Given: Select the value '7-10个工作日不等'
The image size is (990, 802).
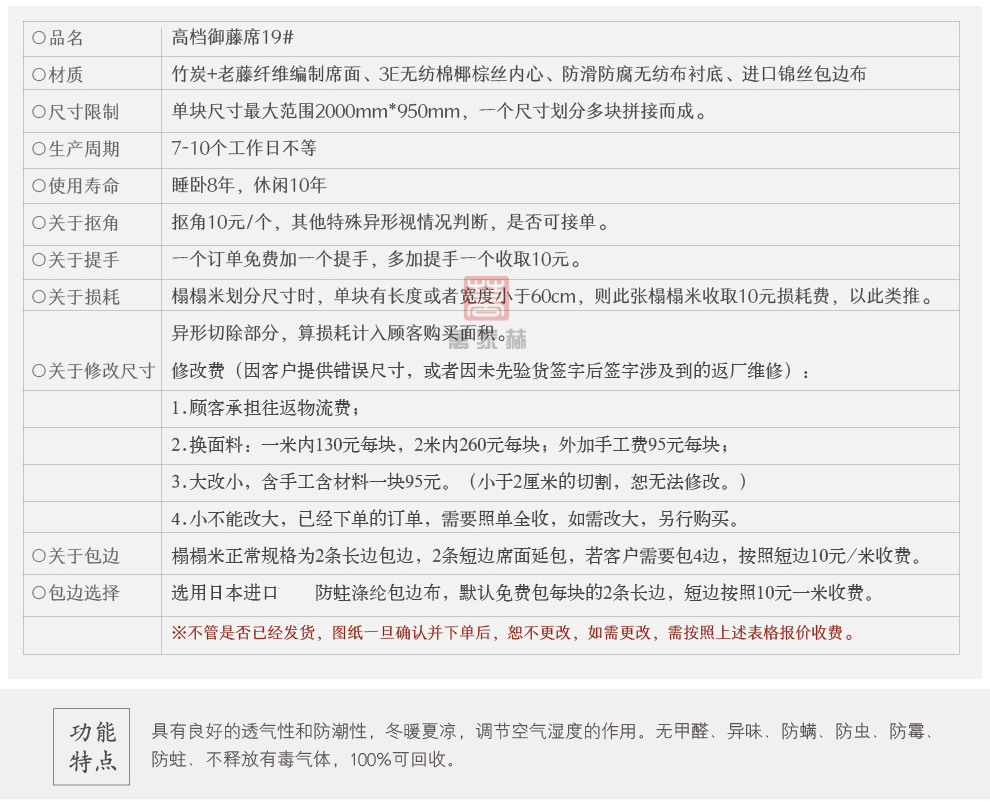Looking at the screenshot, I should tap(244, 148).
